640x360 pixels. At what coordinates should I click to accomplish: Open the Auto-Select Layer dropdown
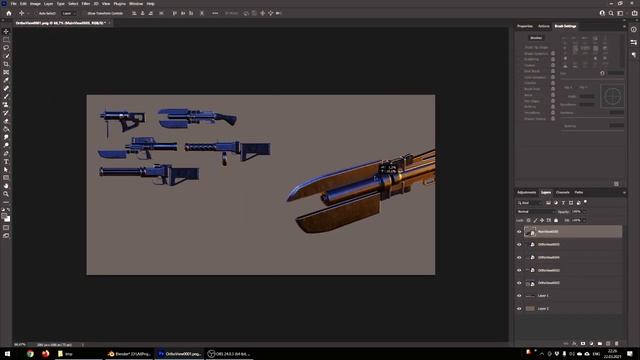[x=69, y=13]
